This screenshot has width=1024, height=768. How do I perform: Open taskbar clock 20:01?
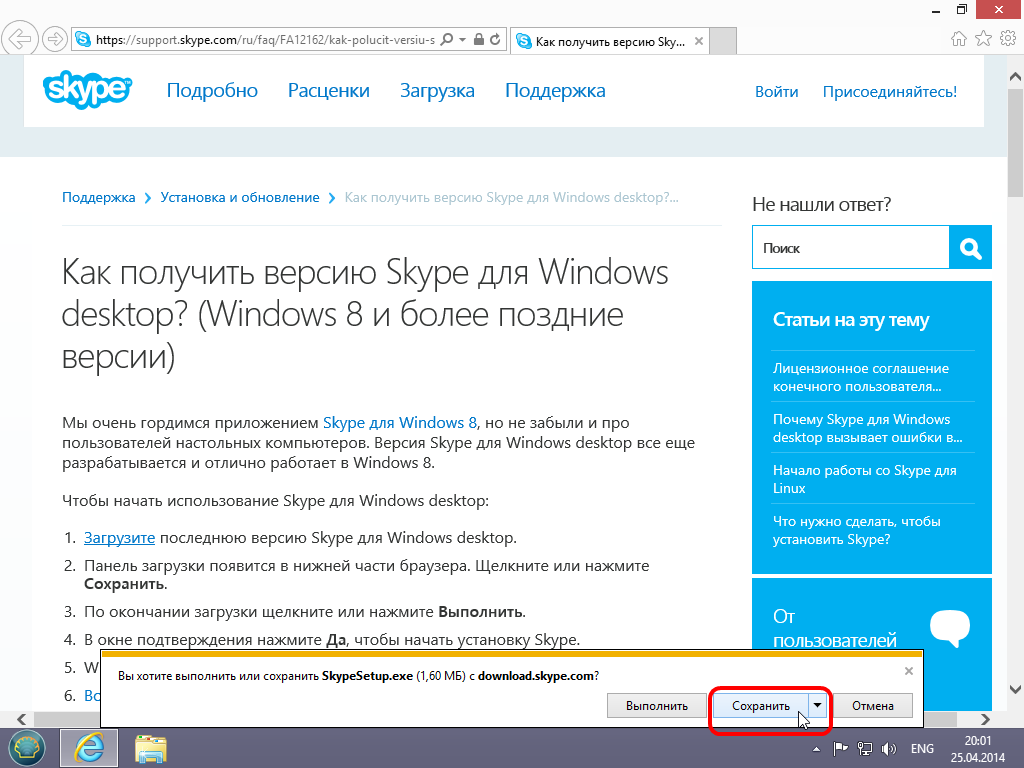point(978,749)
